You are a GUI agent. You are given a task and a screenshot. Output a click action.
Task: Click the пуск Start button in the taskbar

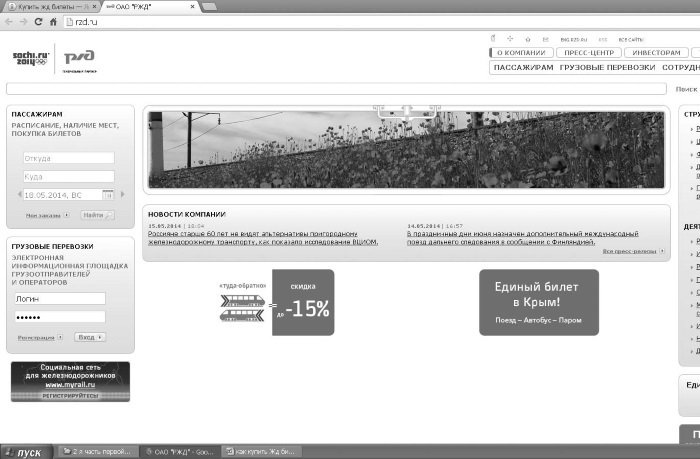pos(26,452)
